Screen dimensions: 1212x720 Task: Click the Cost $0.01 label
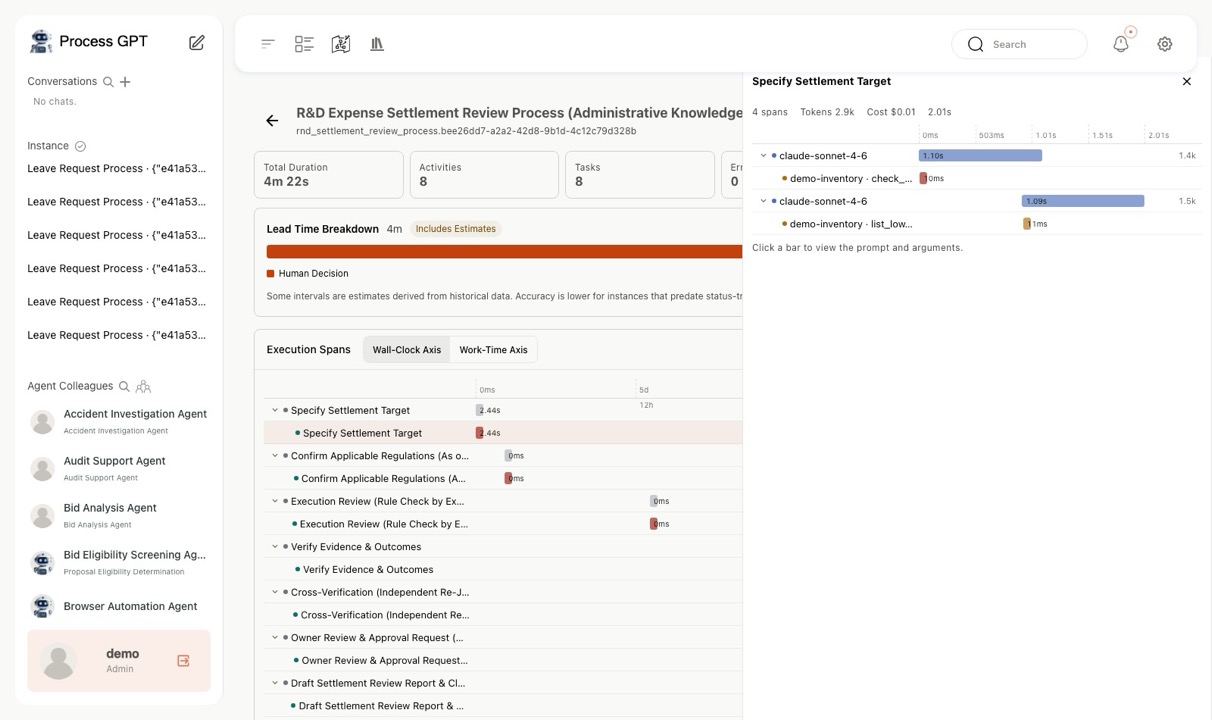coord(891,112)
